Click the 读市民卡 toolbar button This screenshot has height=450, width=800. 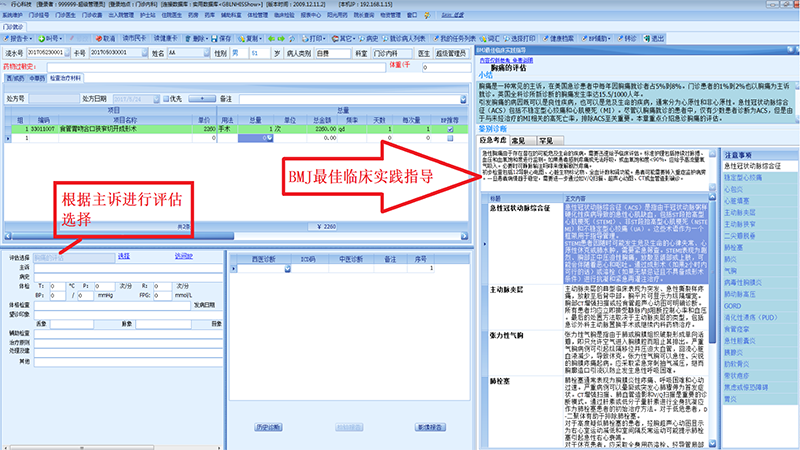coord(134,39)
